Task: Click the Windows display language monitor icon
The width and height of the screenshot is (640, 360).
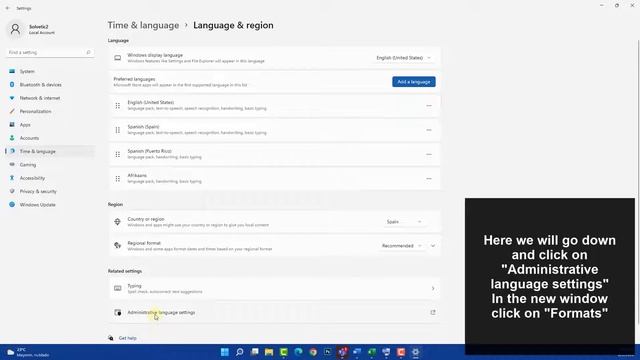Action: pyautogui.click(x=118, y=58)
